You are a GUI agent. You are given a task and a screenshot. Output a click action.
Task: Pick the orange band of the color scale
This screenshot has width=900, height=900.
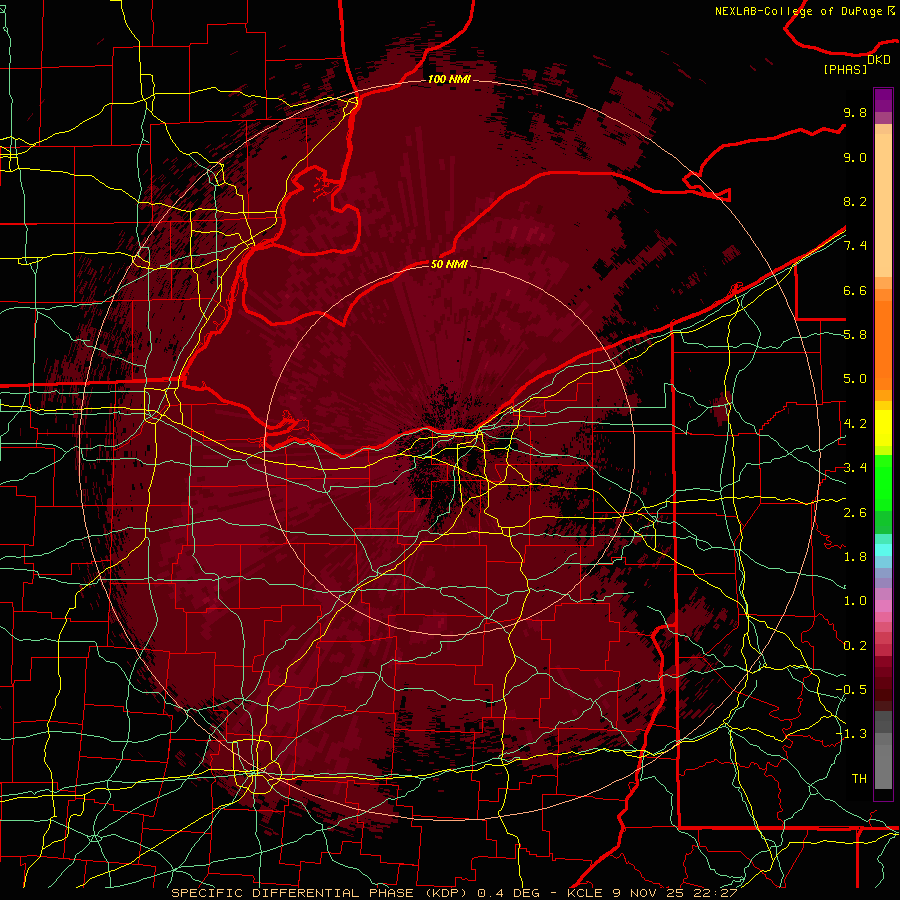pyautogui.click(x=883, y=344)
